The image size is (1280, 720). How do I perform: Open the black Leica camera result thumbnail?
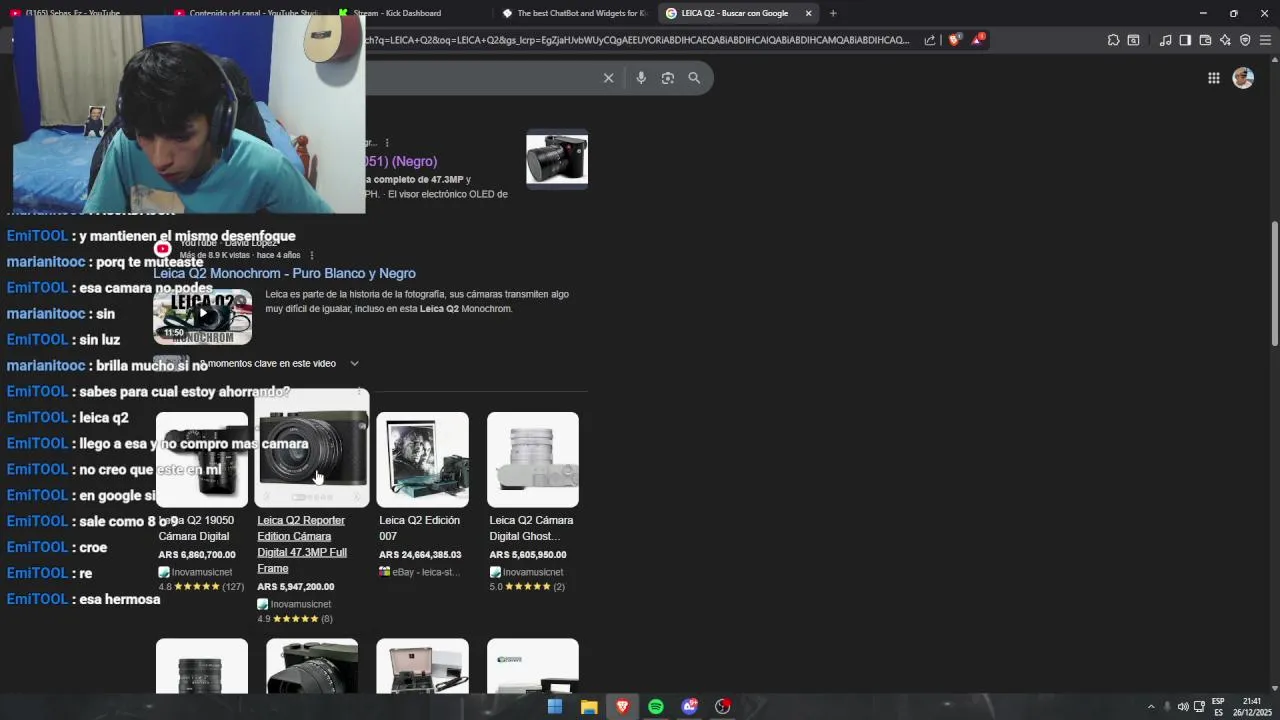pos(557,158)
